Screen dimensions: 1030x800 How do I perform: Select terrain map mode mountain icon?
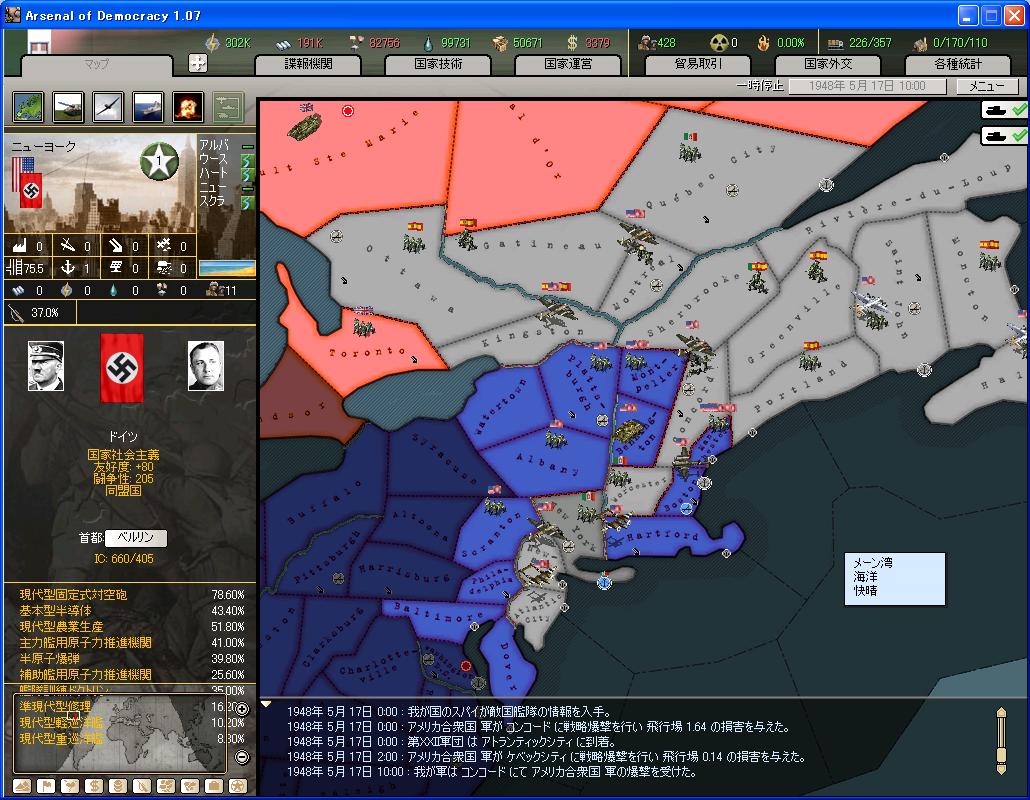tap(22, 786)
